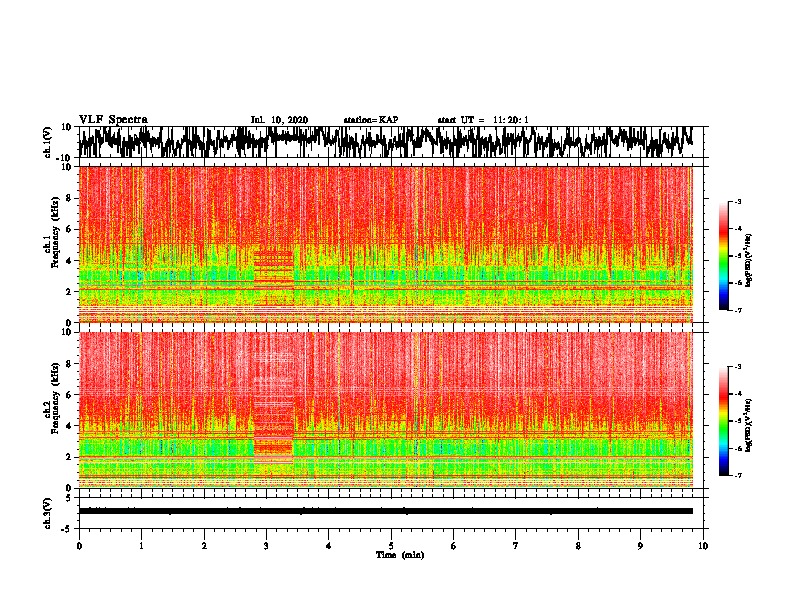Click the ch.1 voltage waveform trace
The width and height of the screenshot is (792, 612).
point(386,142)
